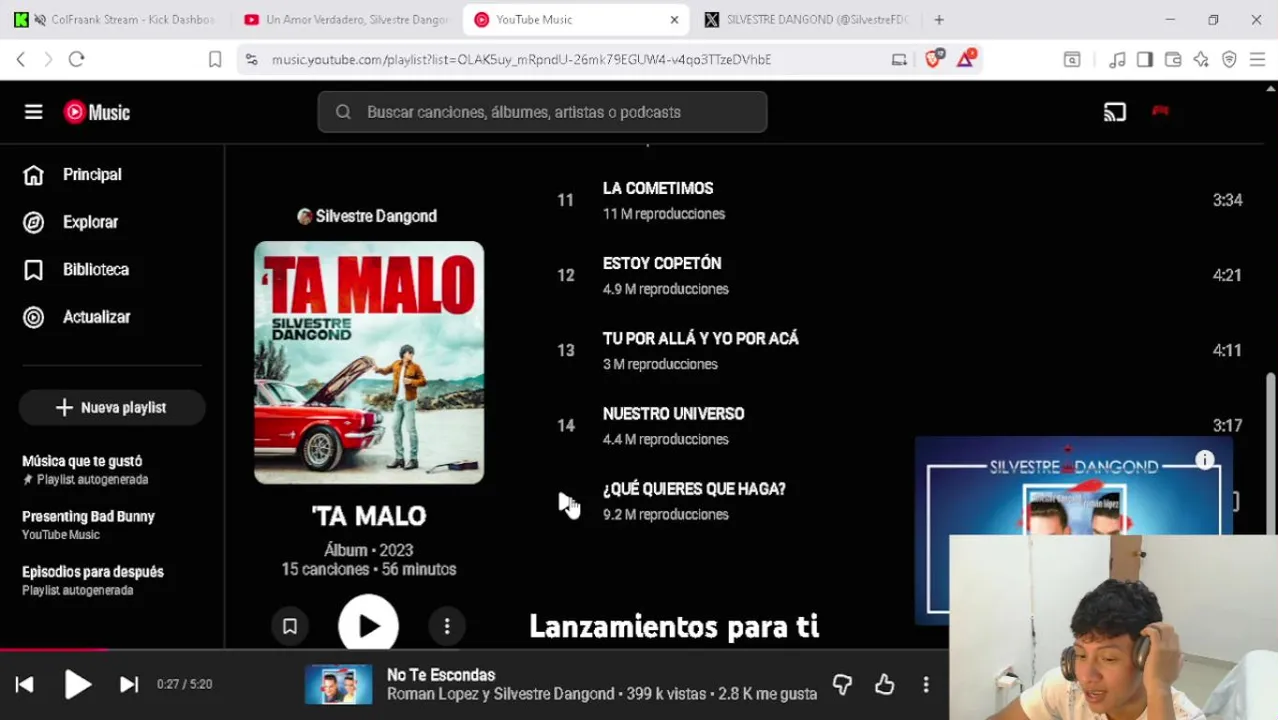Switch to ColFraank Stream Kick Dashboard tab
The width and height of the screenshot is (1278, 720).
[x=117, y=20]
